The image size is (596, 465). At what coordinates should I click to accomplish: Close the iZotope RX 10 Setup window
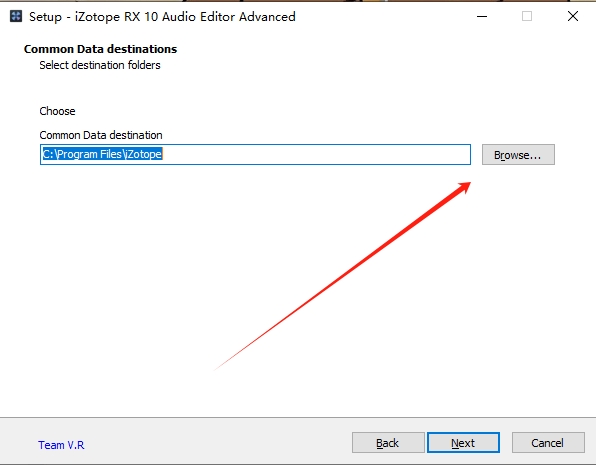coord(573,16)
